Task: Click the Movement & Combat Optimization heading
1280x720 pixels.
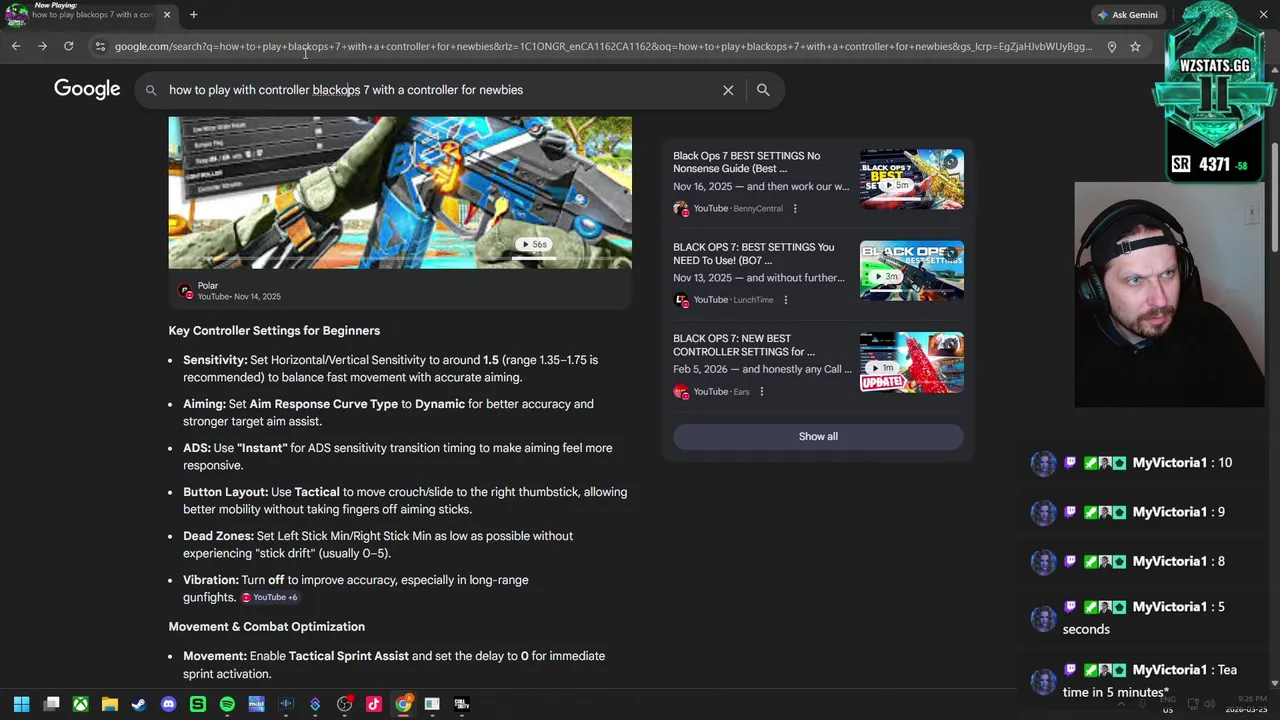Action: 266,626
